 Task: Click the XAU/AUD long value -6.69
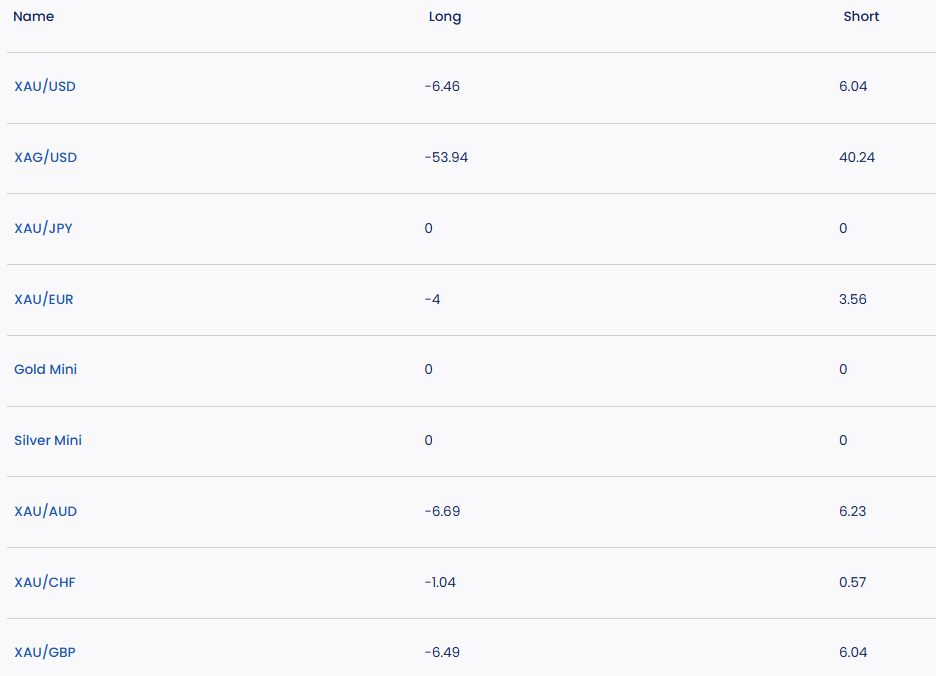(442, 512)
